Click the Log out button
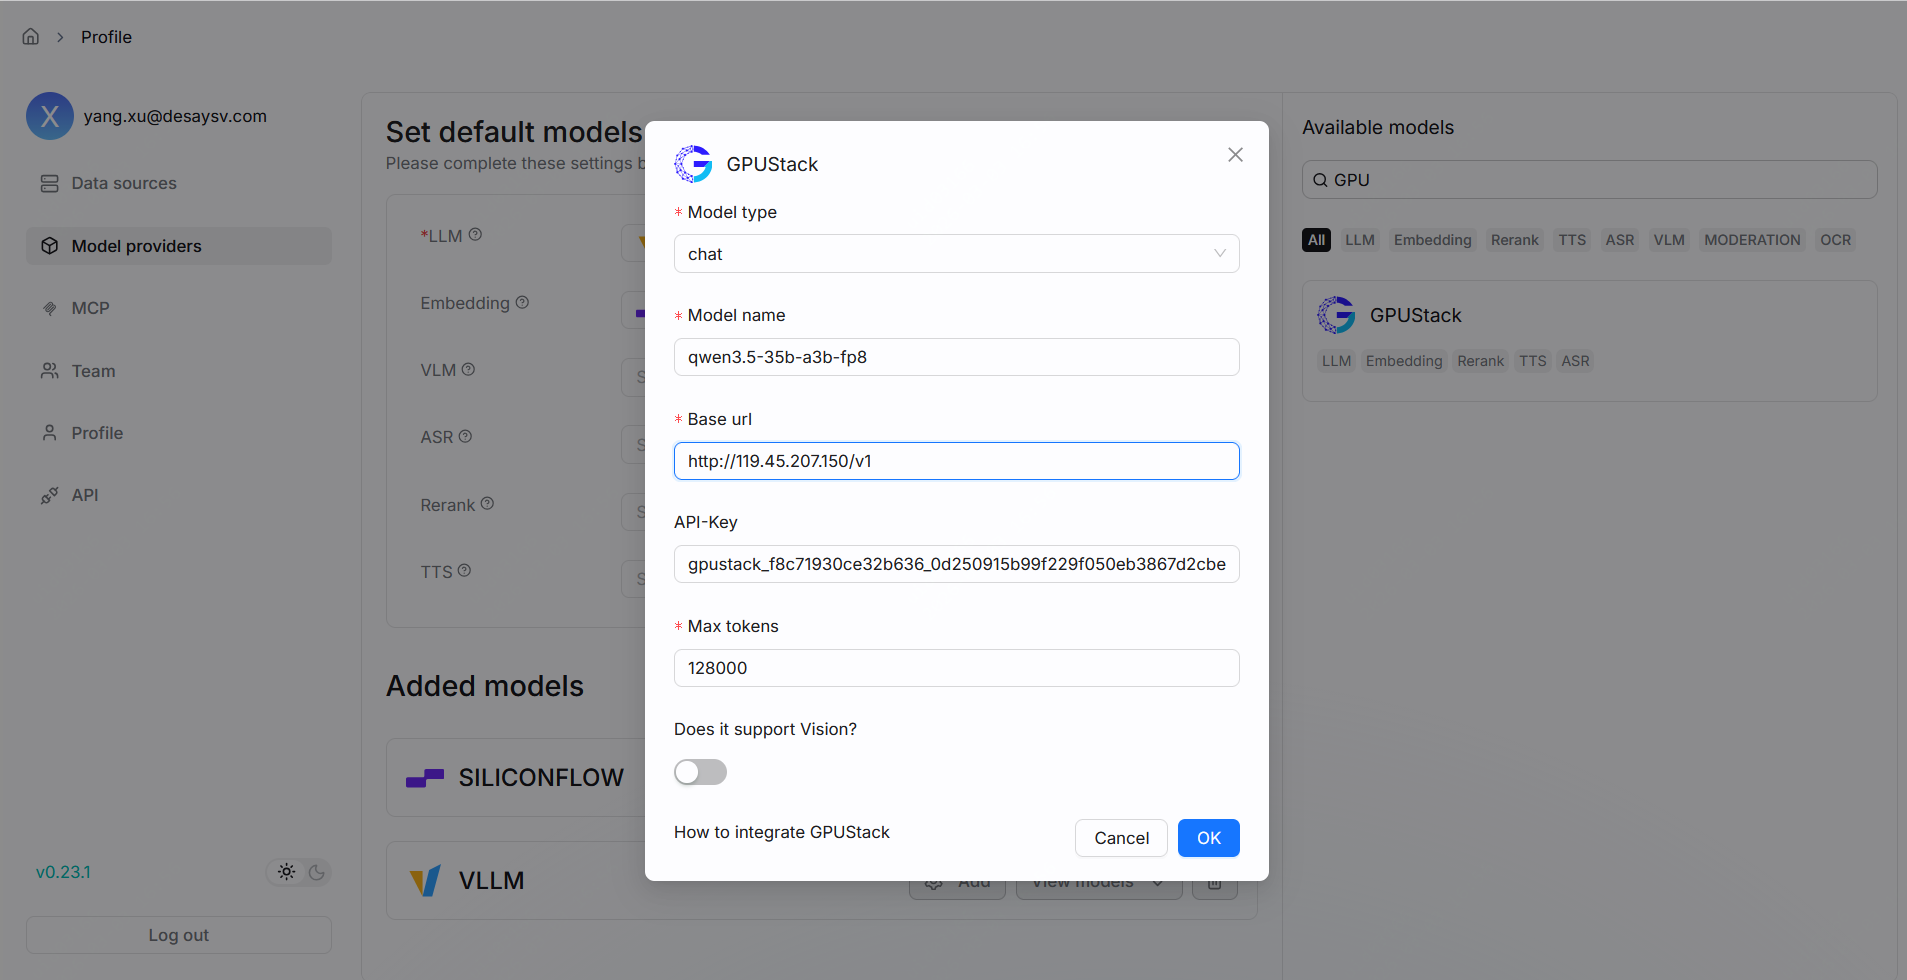The image size is (1907, 980). [x=179, y=935]
